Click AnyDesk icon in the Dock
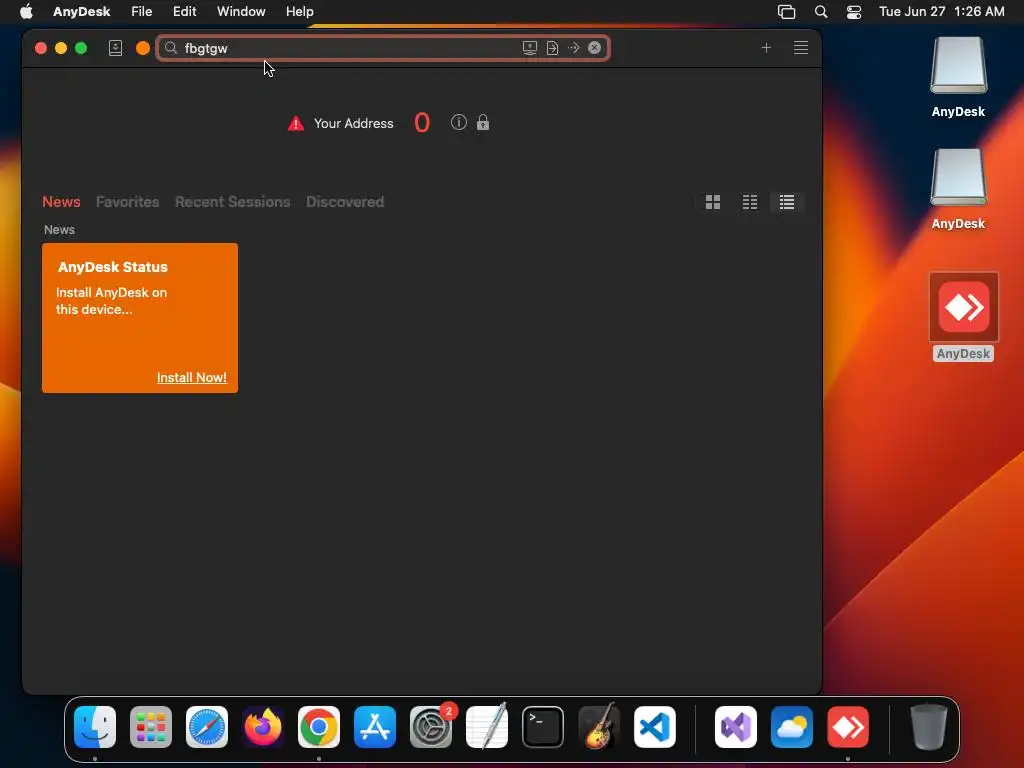Screen dimensions: 1024x768 click(x=848, y=727)
